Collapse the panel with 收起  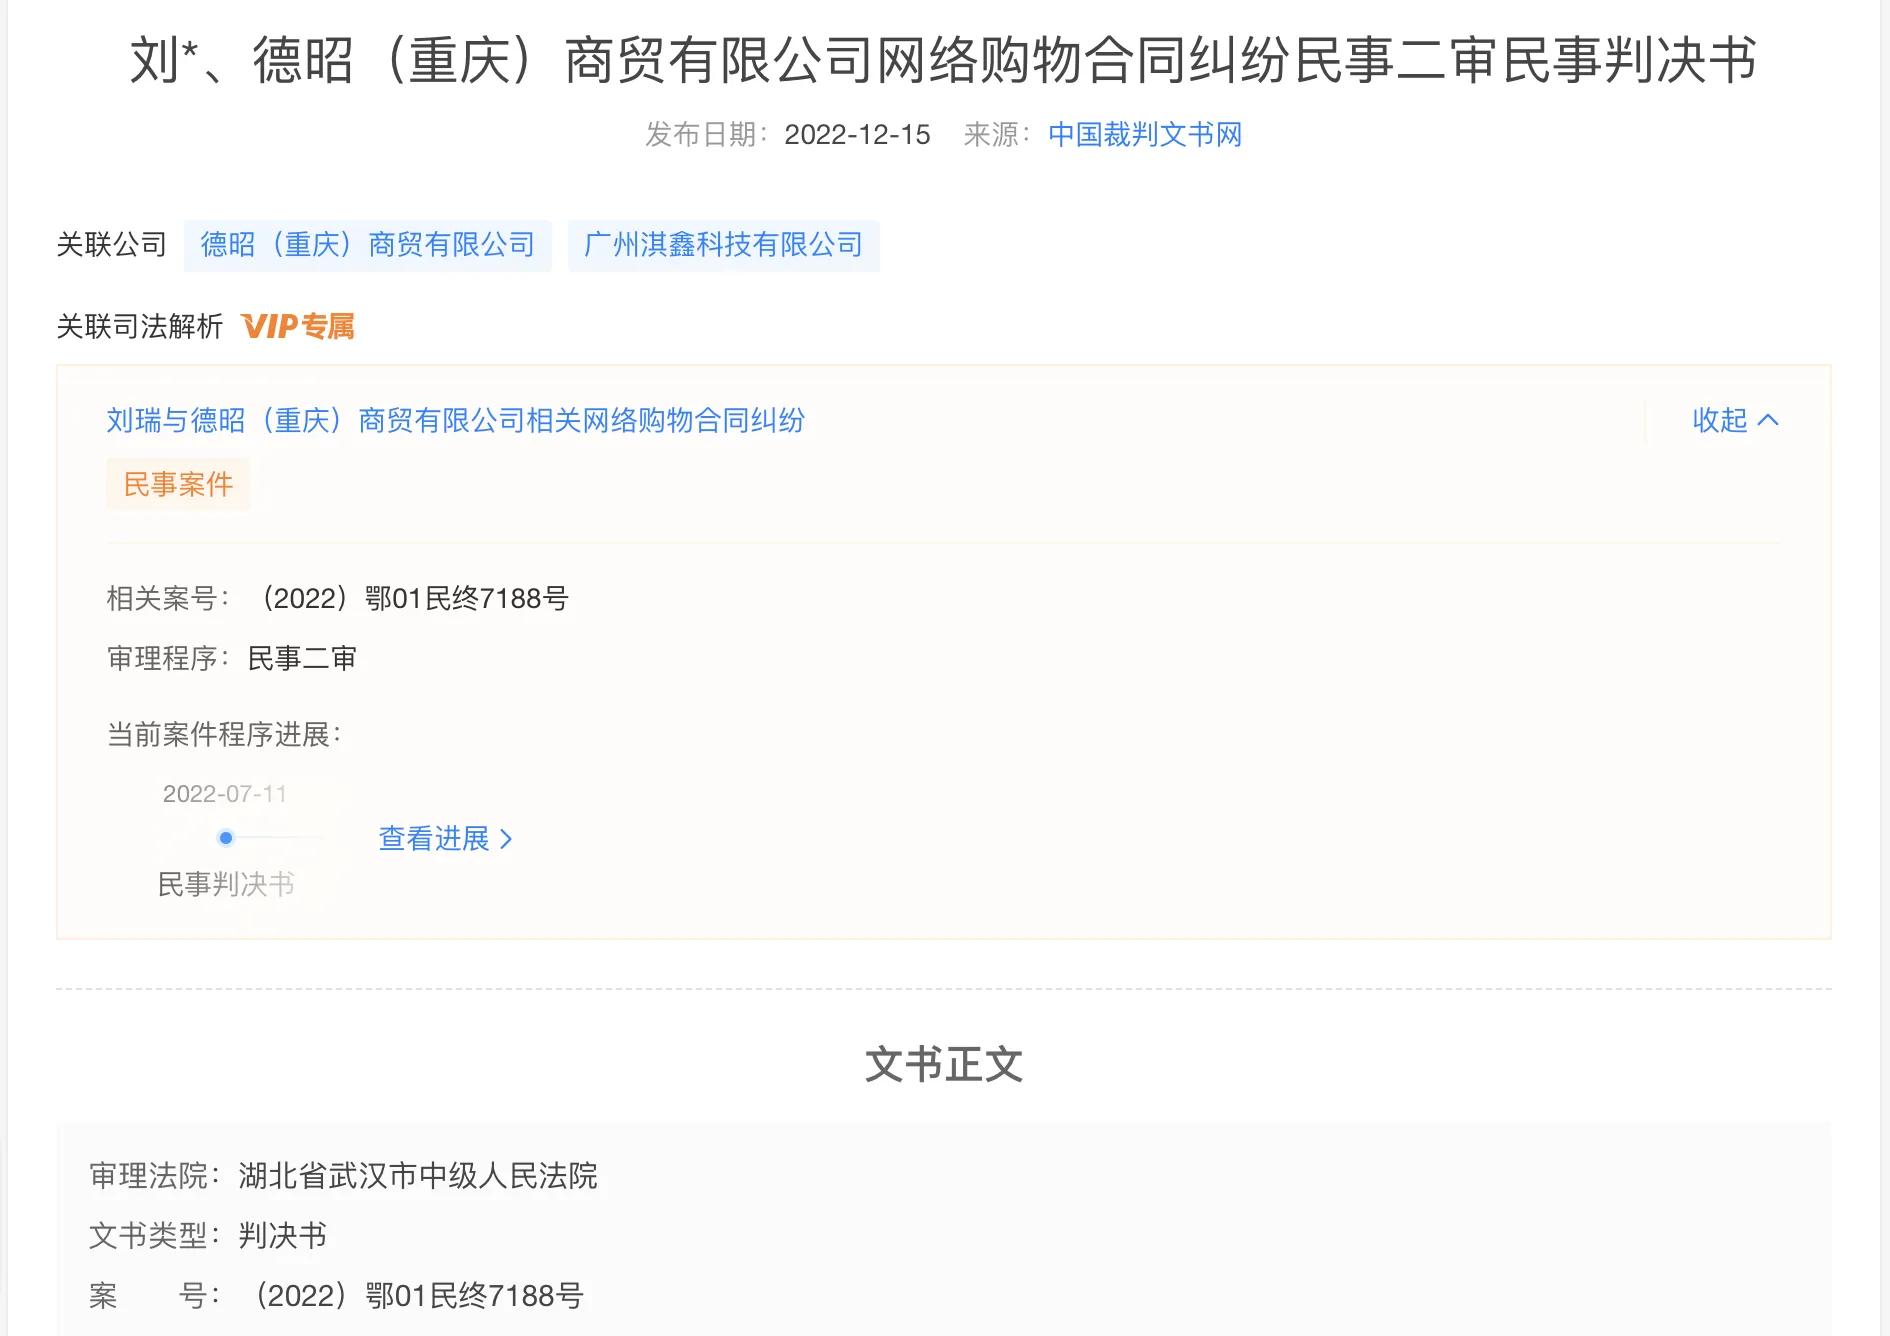click(1736, 420)
